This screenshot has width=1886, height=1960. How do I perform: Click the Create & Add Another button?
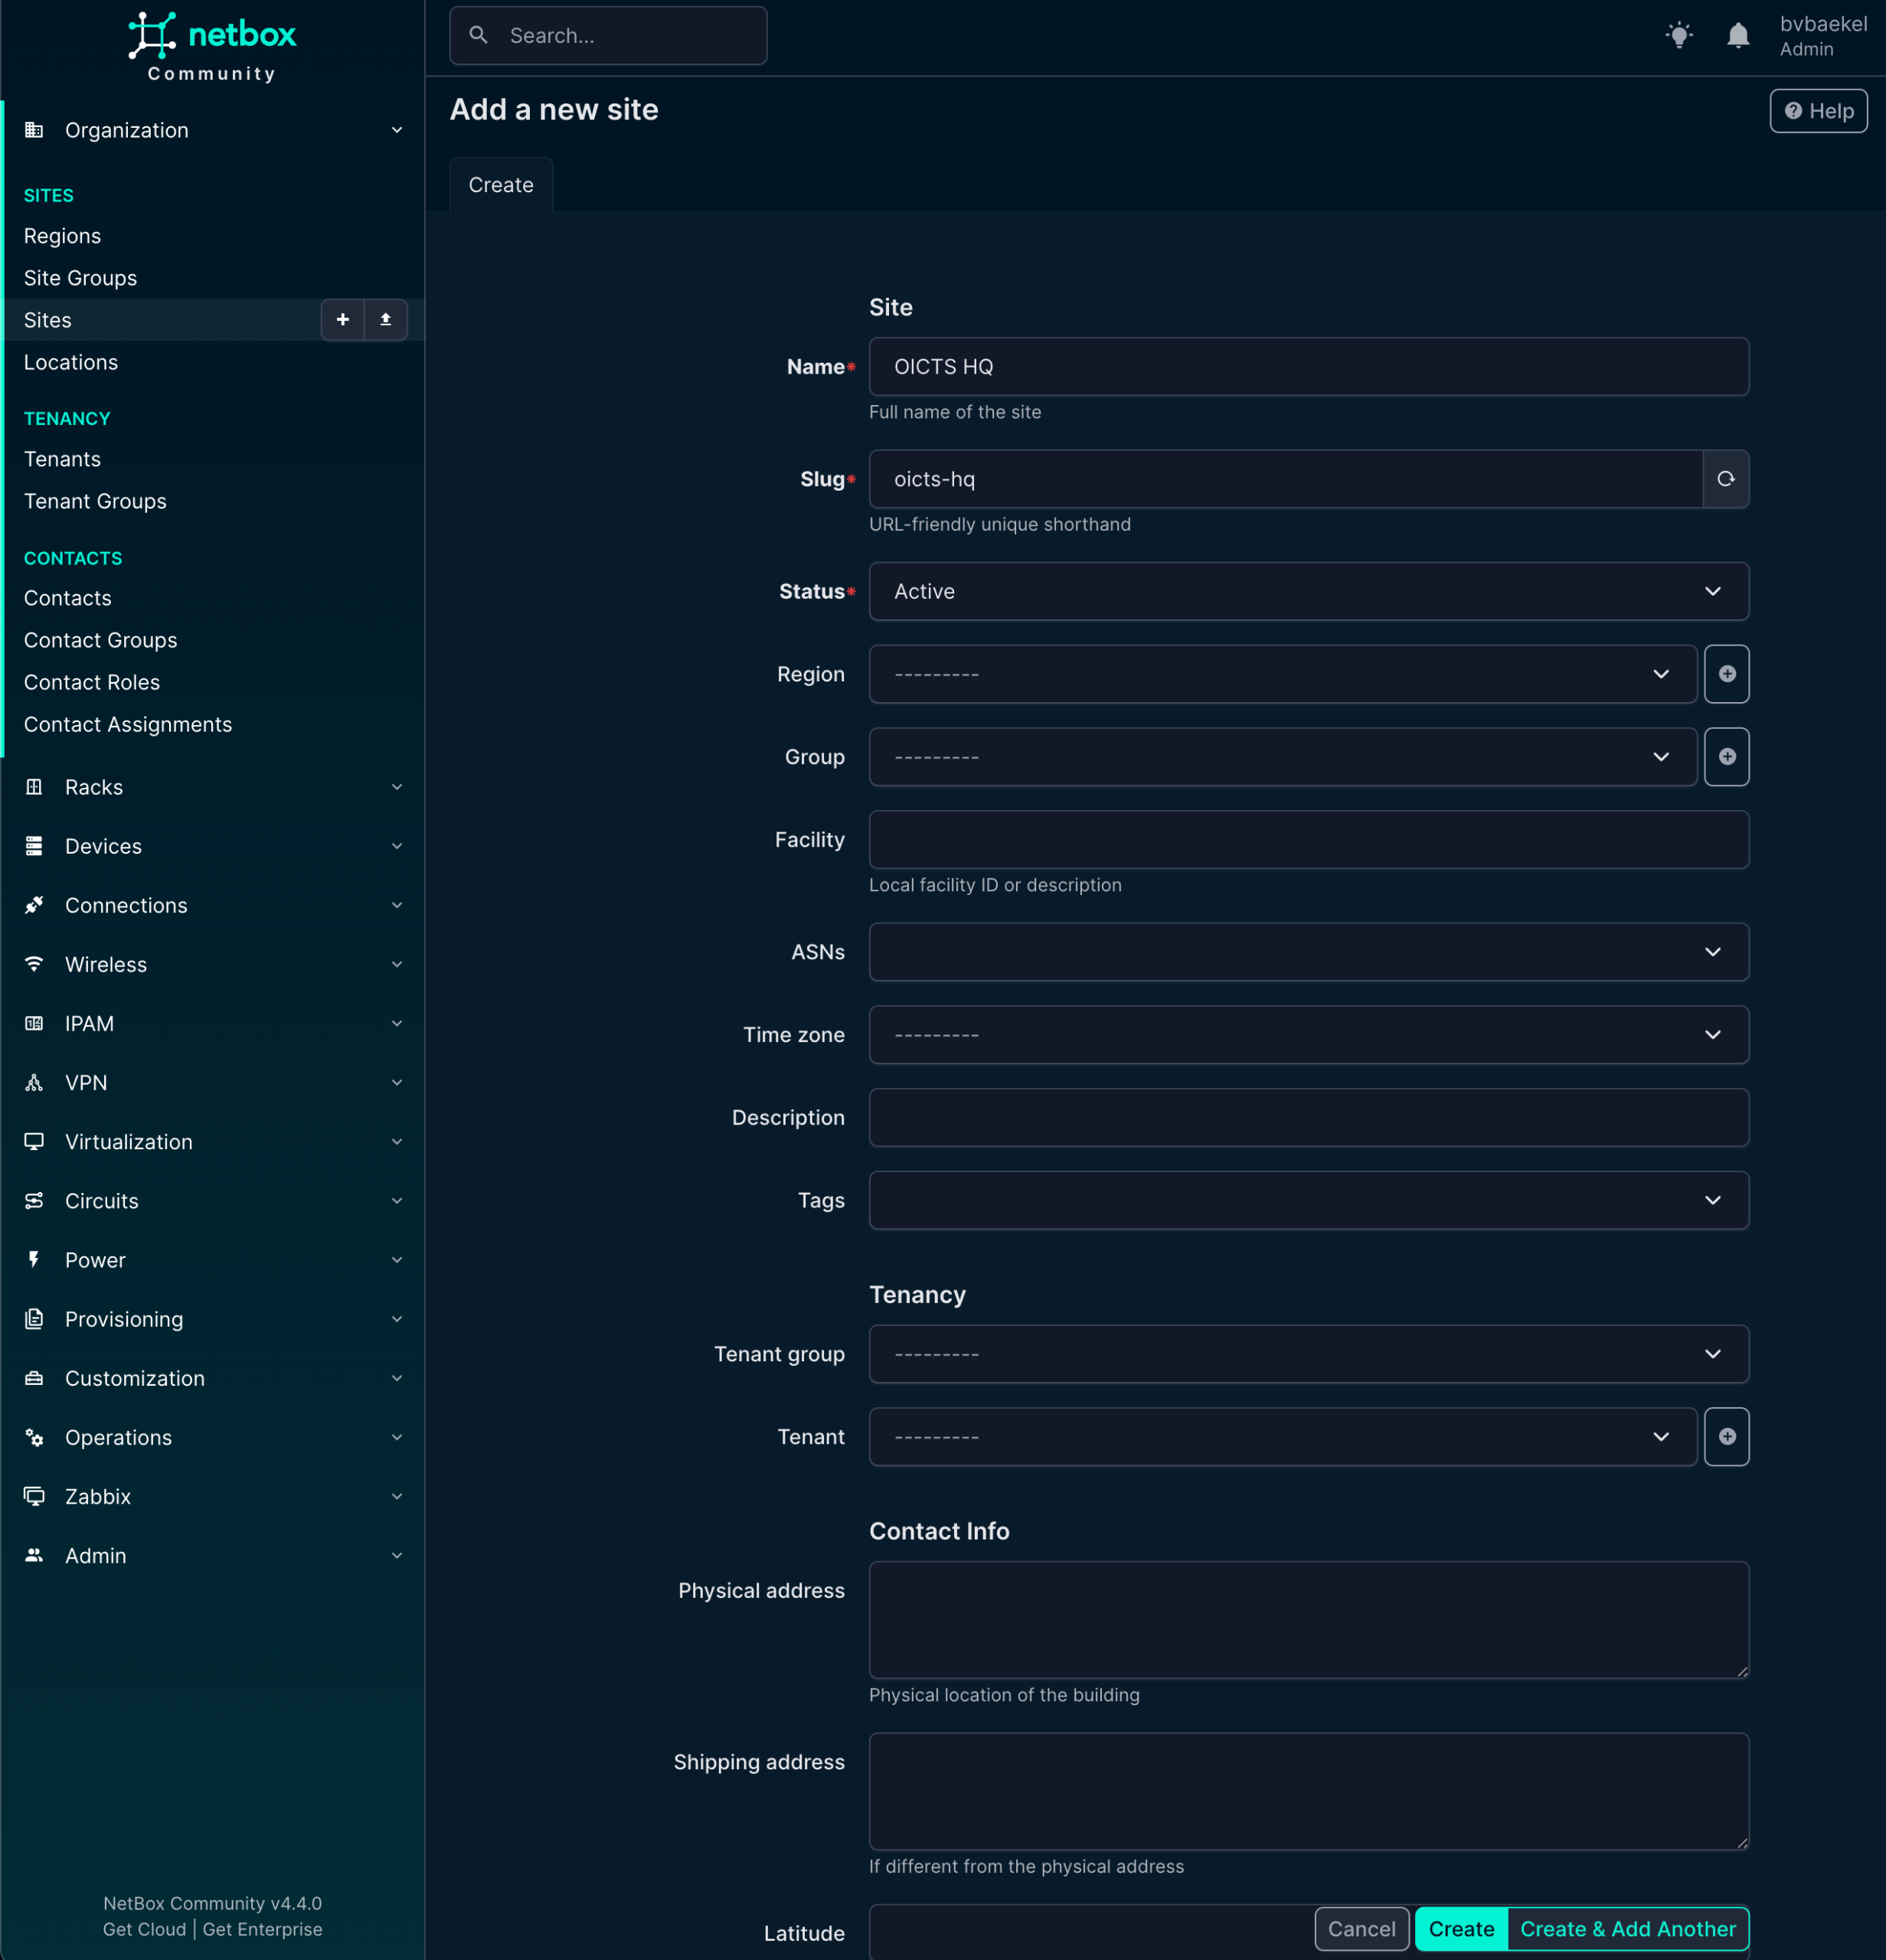[1627, 1929]
